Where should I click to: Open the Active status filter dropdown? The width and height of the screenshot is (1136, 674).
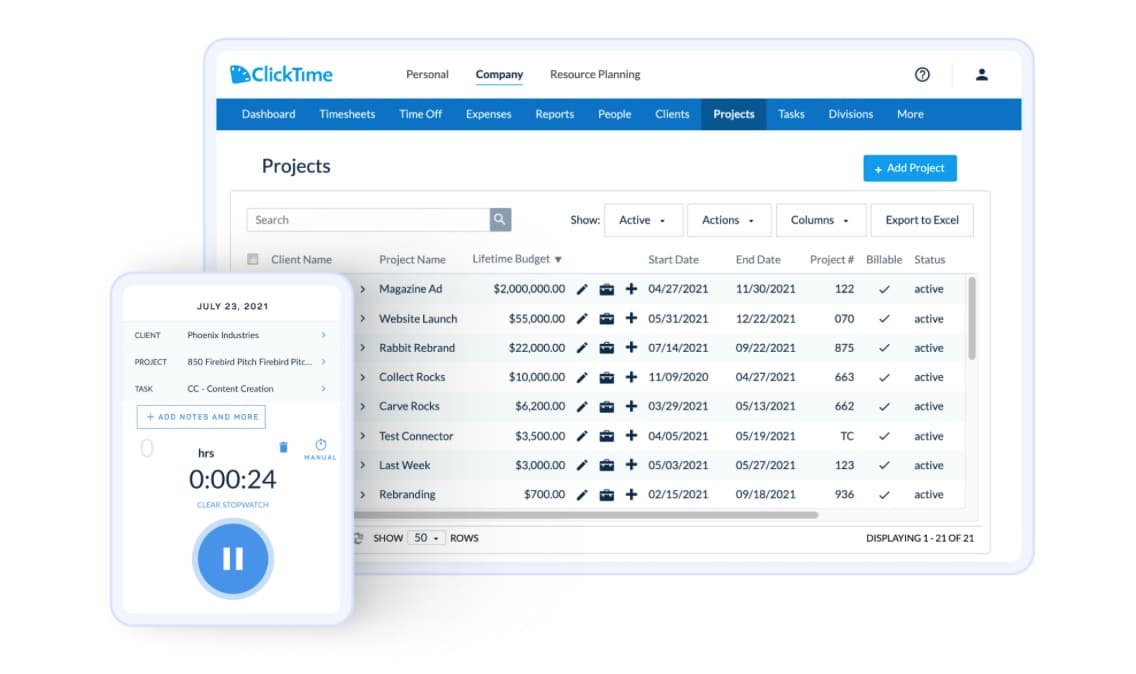643,219
